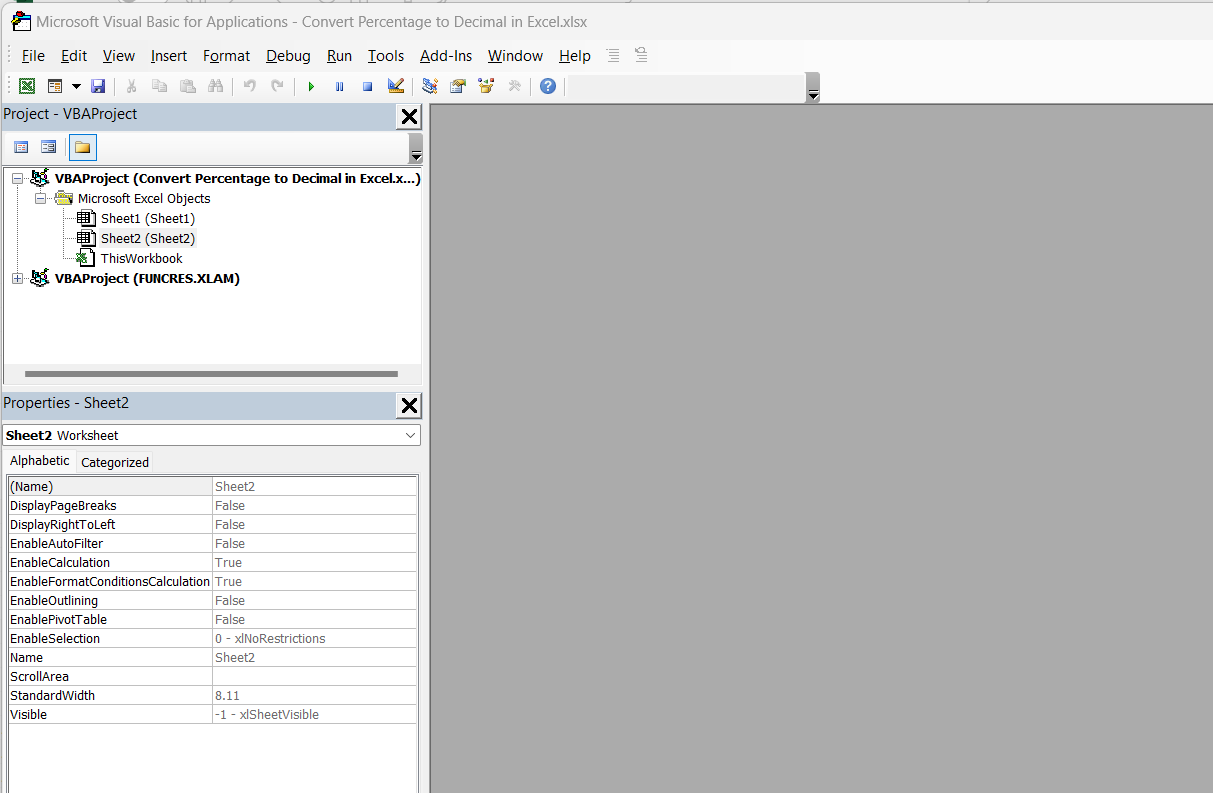Open the Window menu
Screen dimensions: 1213x793
pos(515,56)
